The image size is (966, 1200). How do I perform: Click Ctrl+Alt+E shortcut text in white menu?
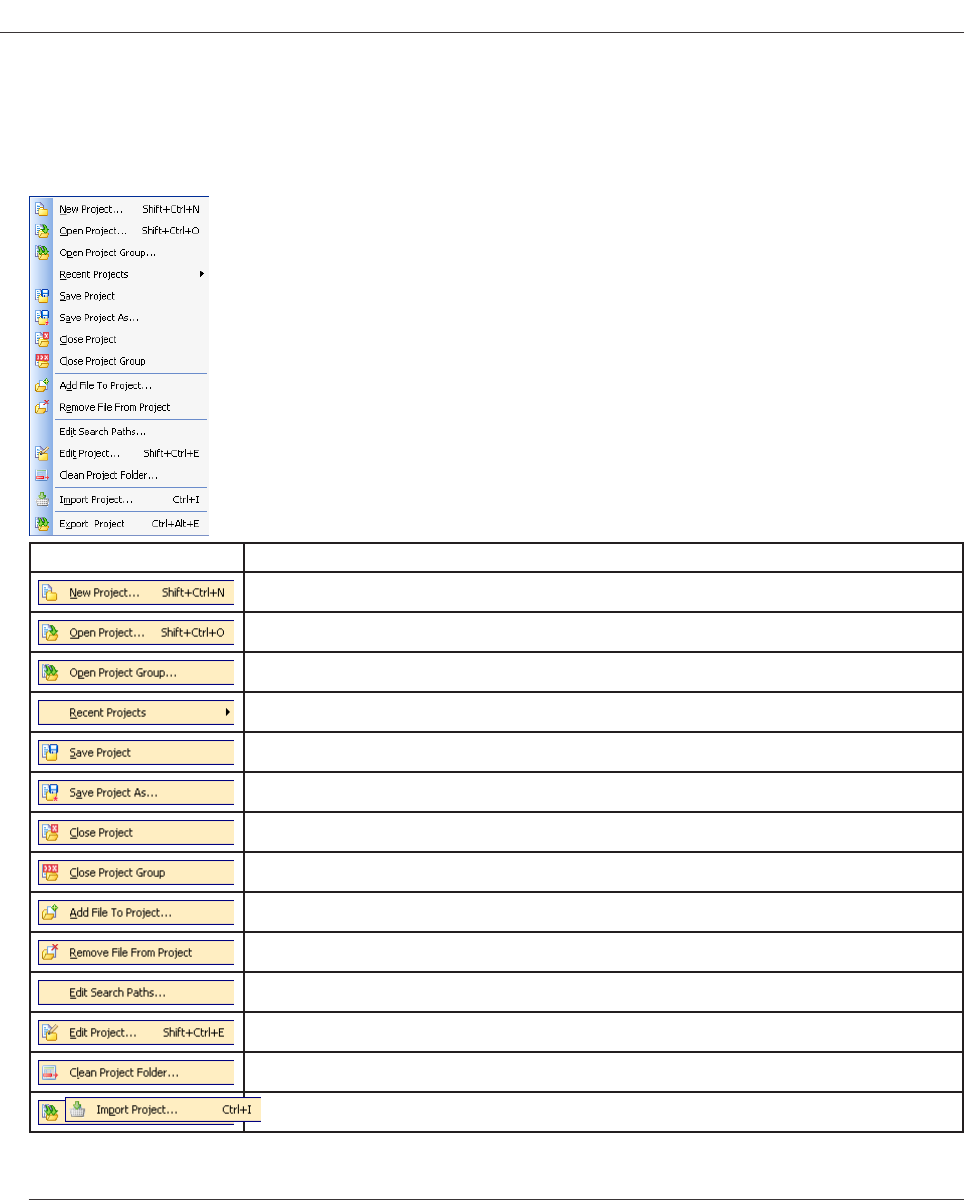coord(176,523)
